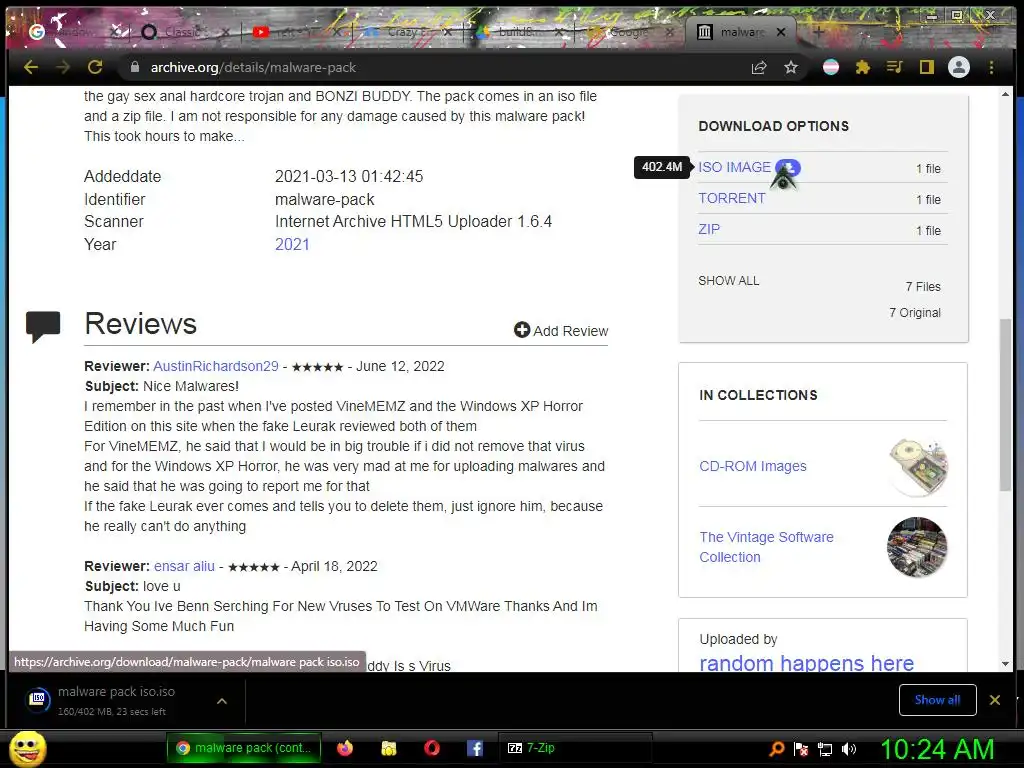Go back to the previous page

[x=31, y=67]
